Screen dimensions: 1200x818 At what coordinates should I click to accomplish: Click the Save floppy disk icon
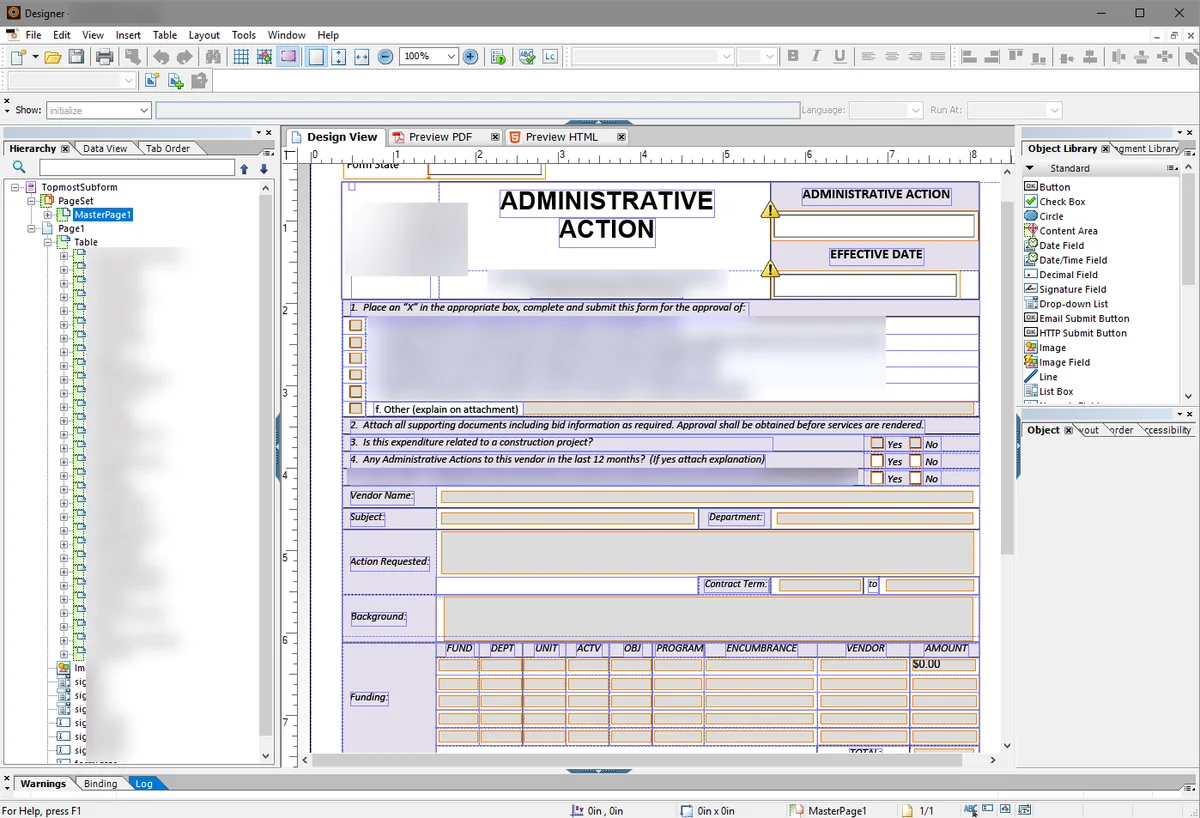coord(76,57)
